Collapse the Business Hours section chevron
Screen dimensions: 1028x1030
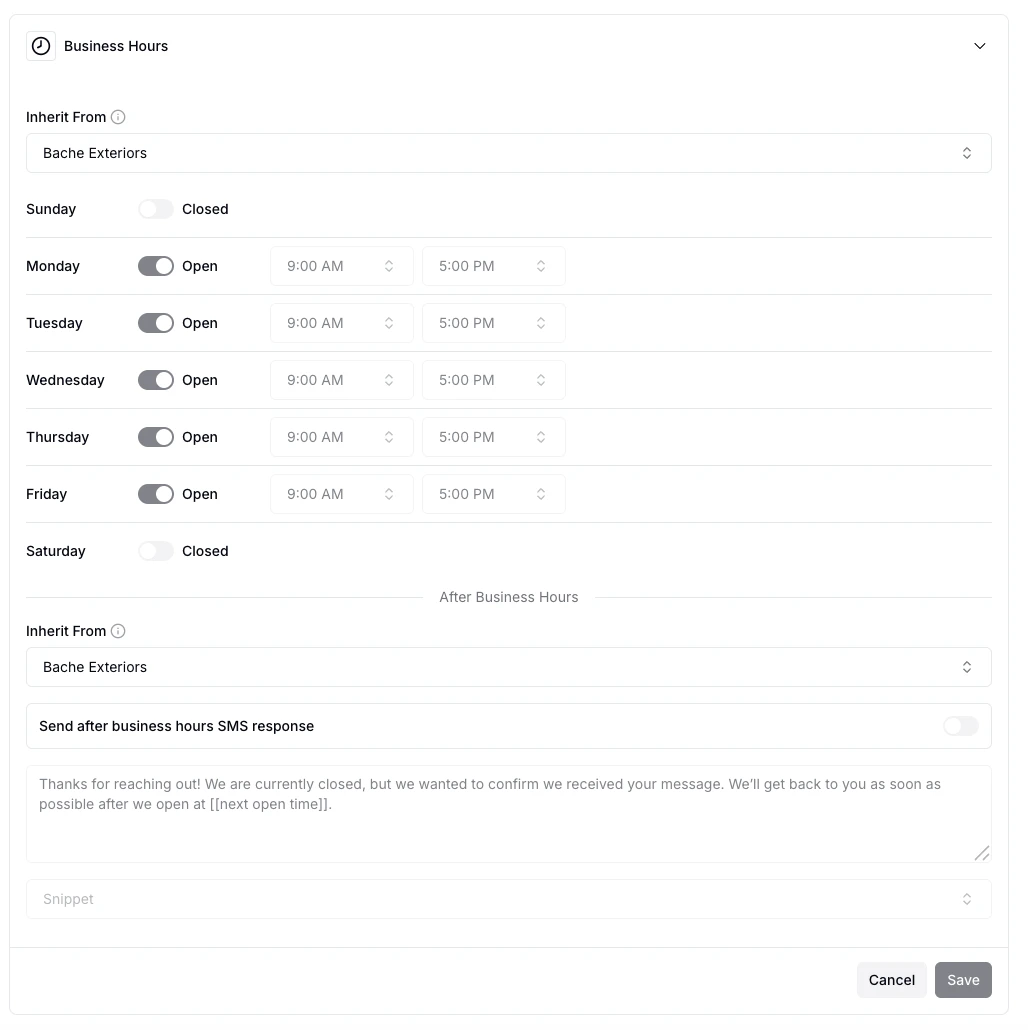click(979, 46)
